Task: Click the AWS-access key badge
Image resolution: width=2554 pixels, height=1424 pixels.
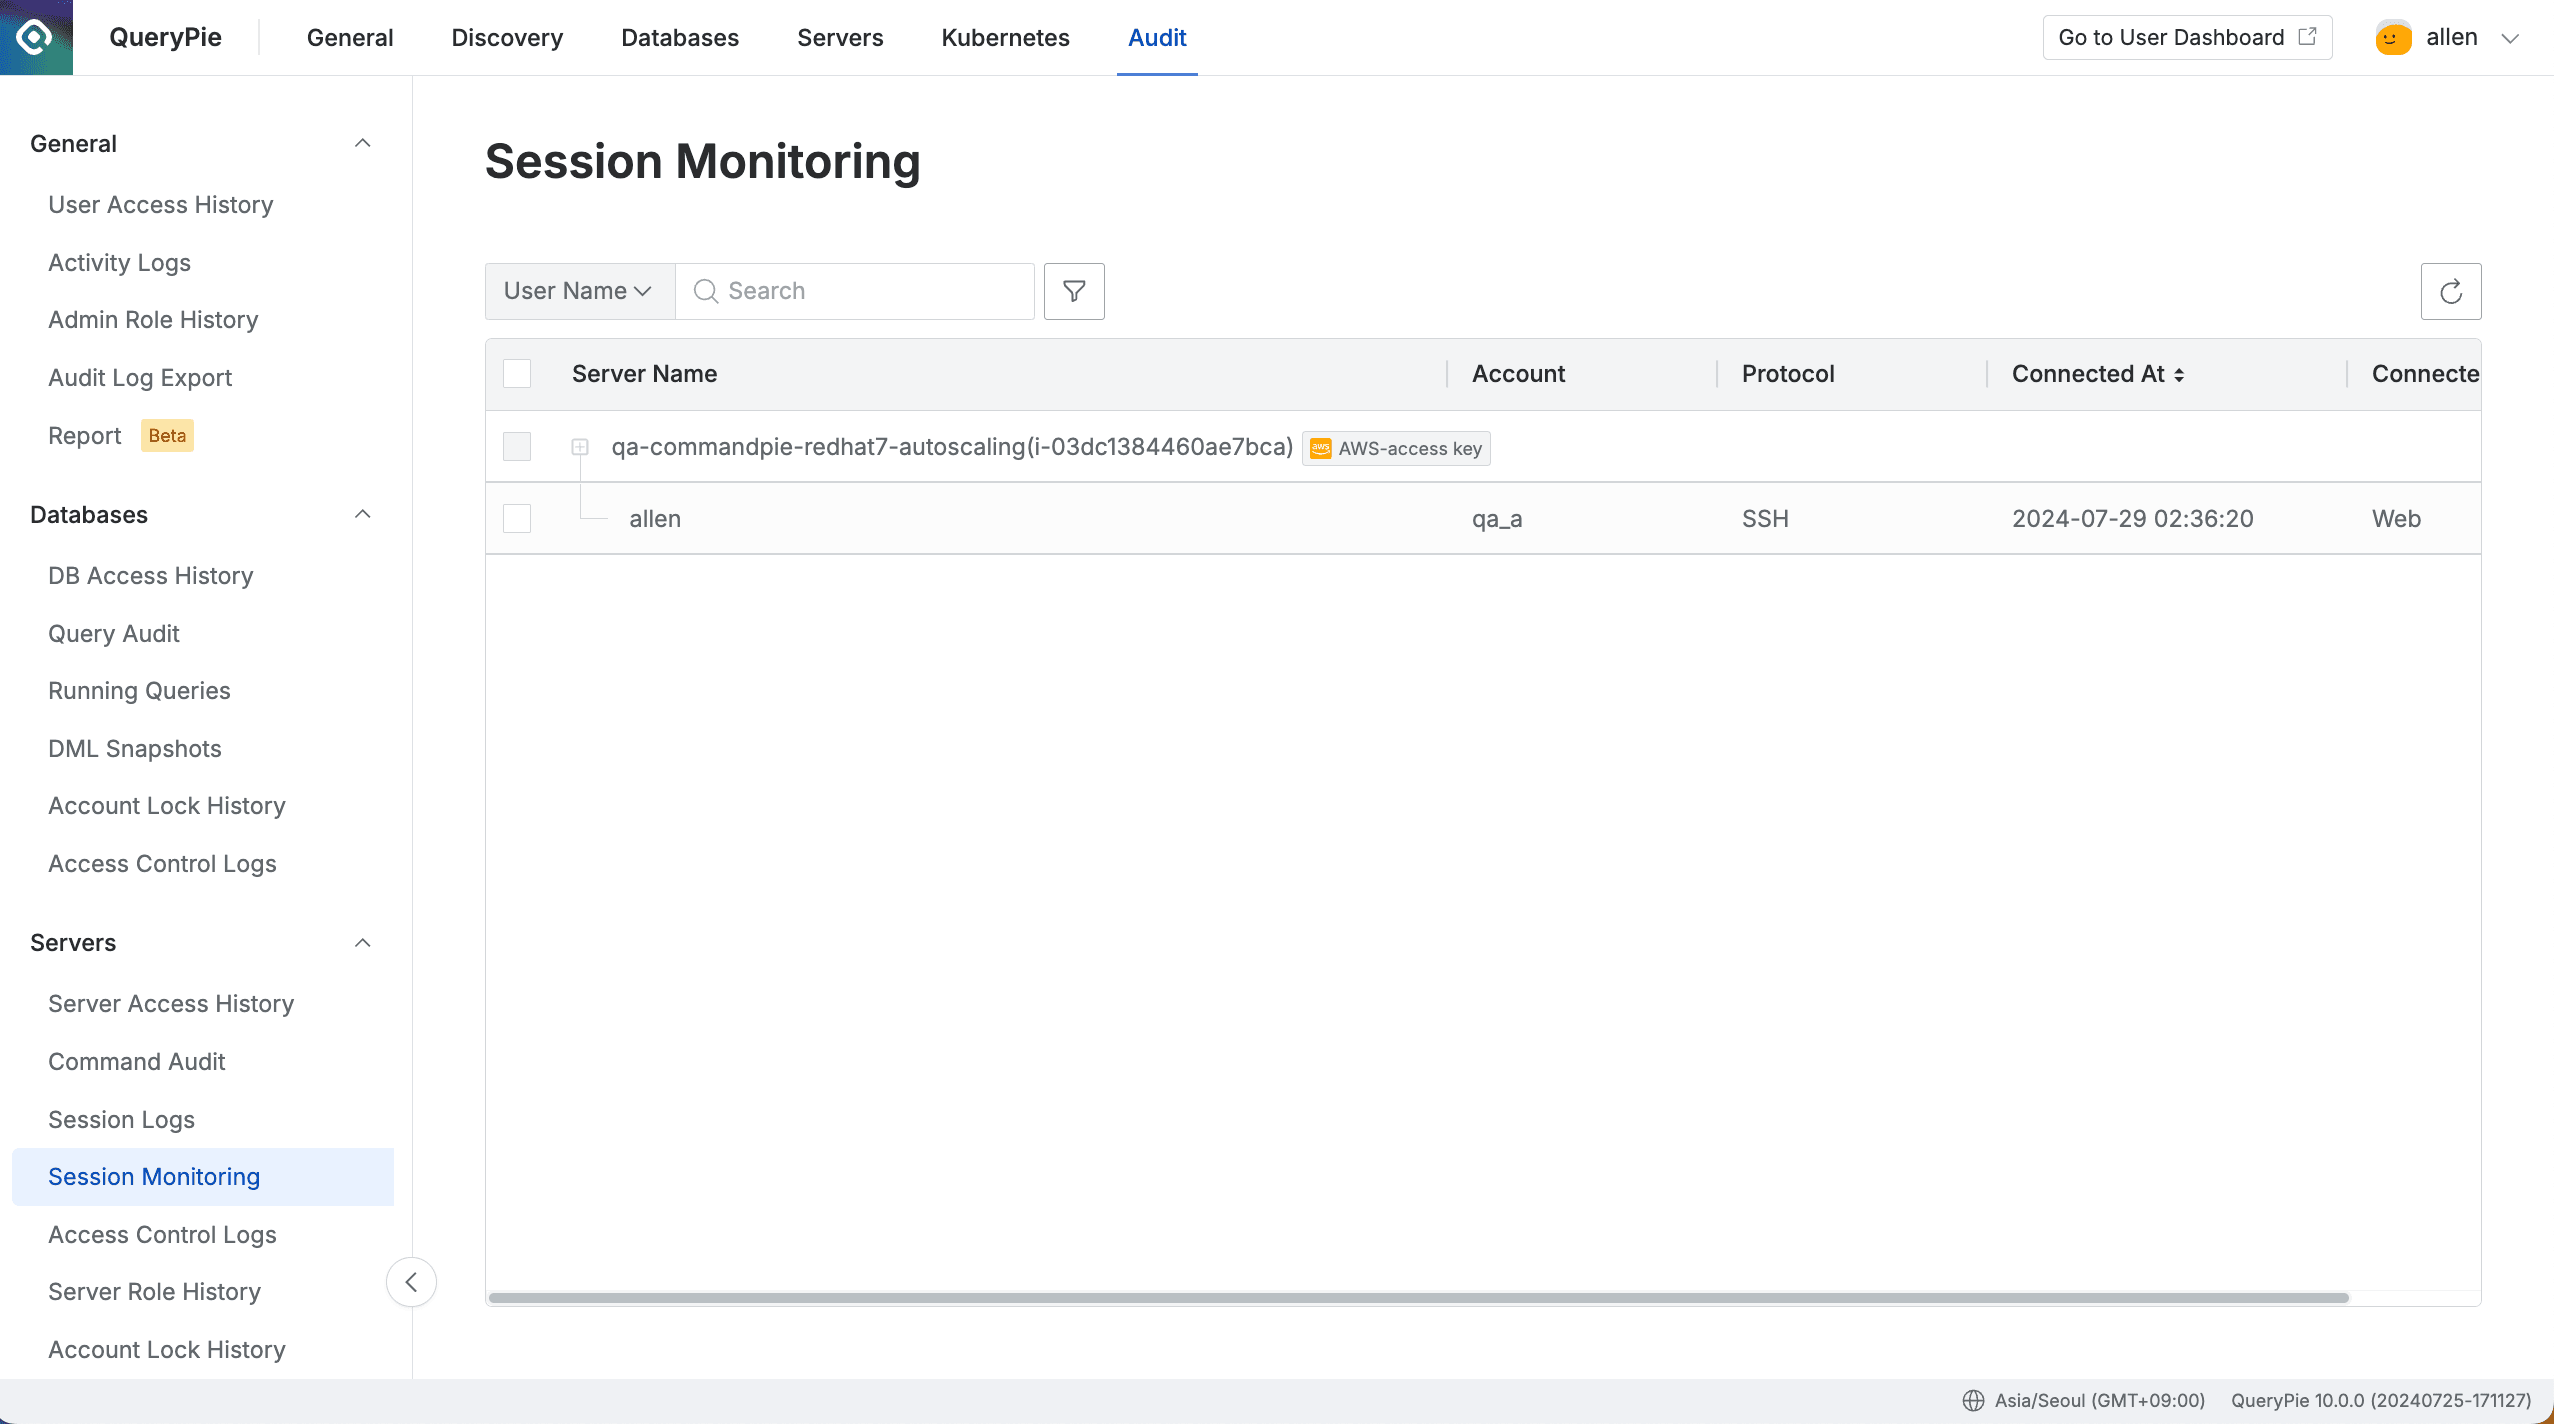Action: (1395, 448)
